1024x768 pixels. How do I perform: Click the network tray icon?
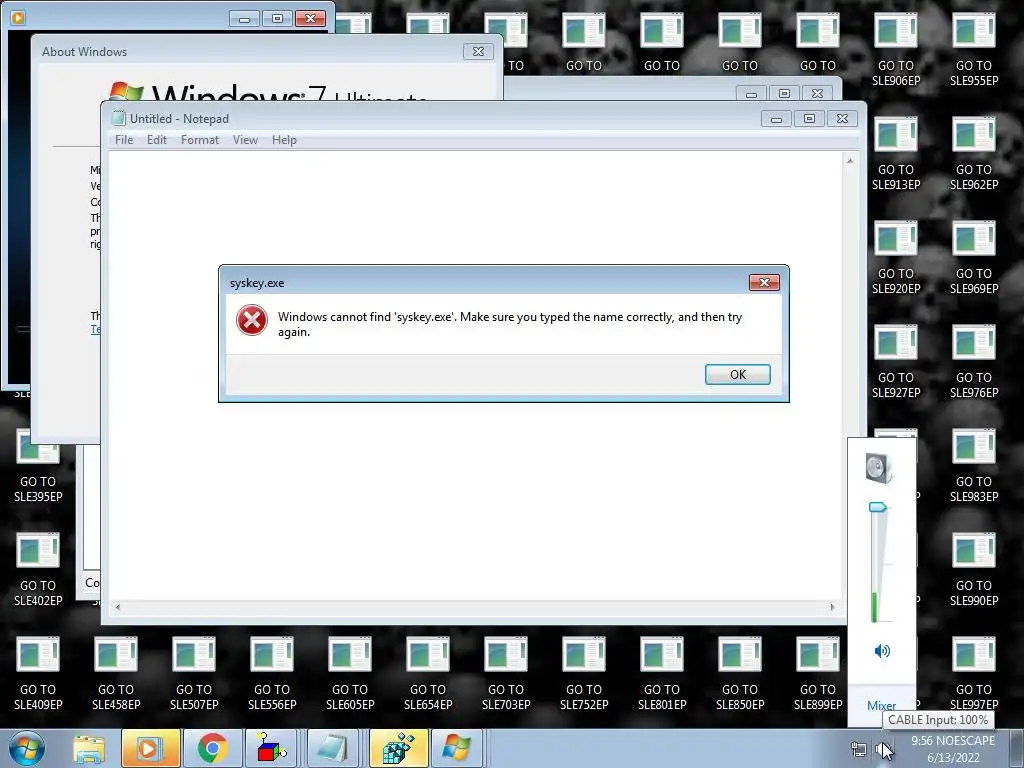click(x=859, y=749)
